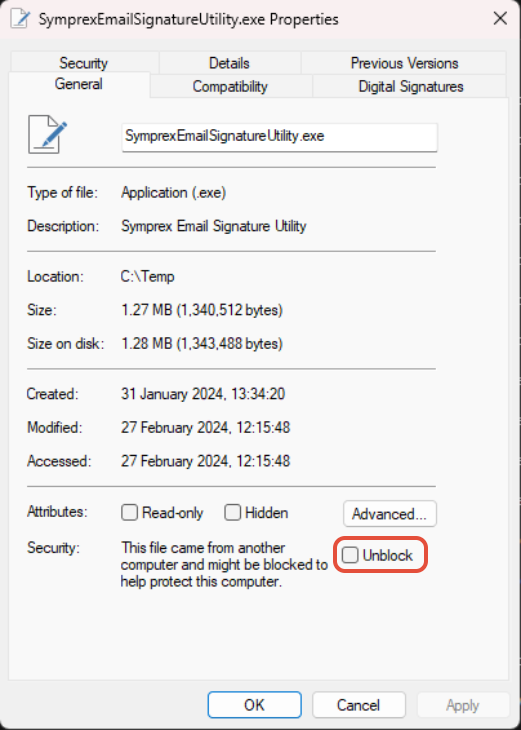Click the Cancel button
Screen dimensions: 521x730
(x=359, y=705)
